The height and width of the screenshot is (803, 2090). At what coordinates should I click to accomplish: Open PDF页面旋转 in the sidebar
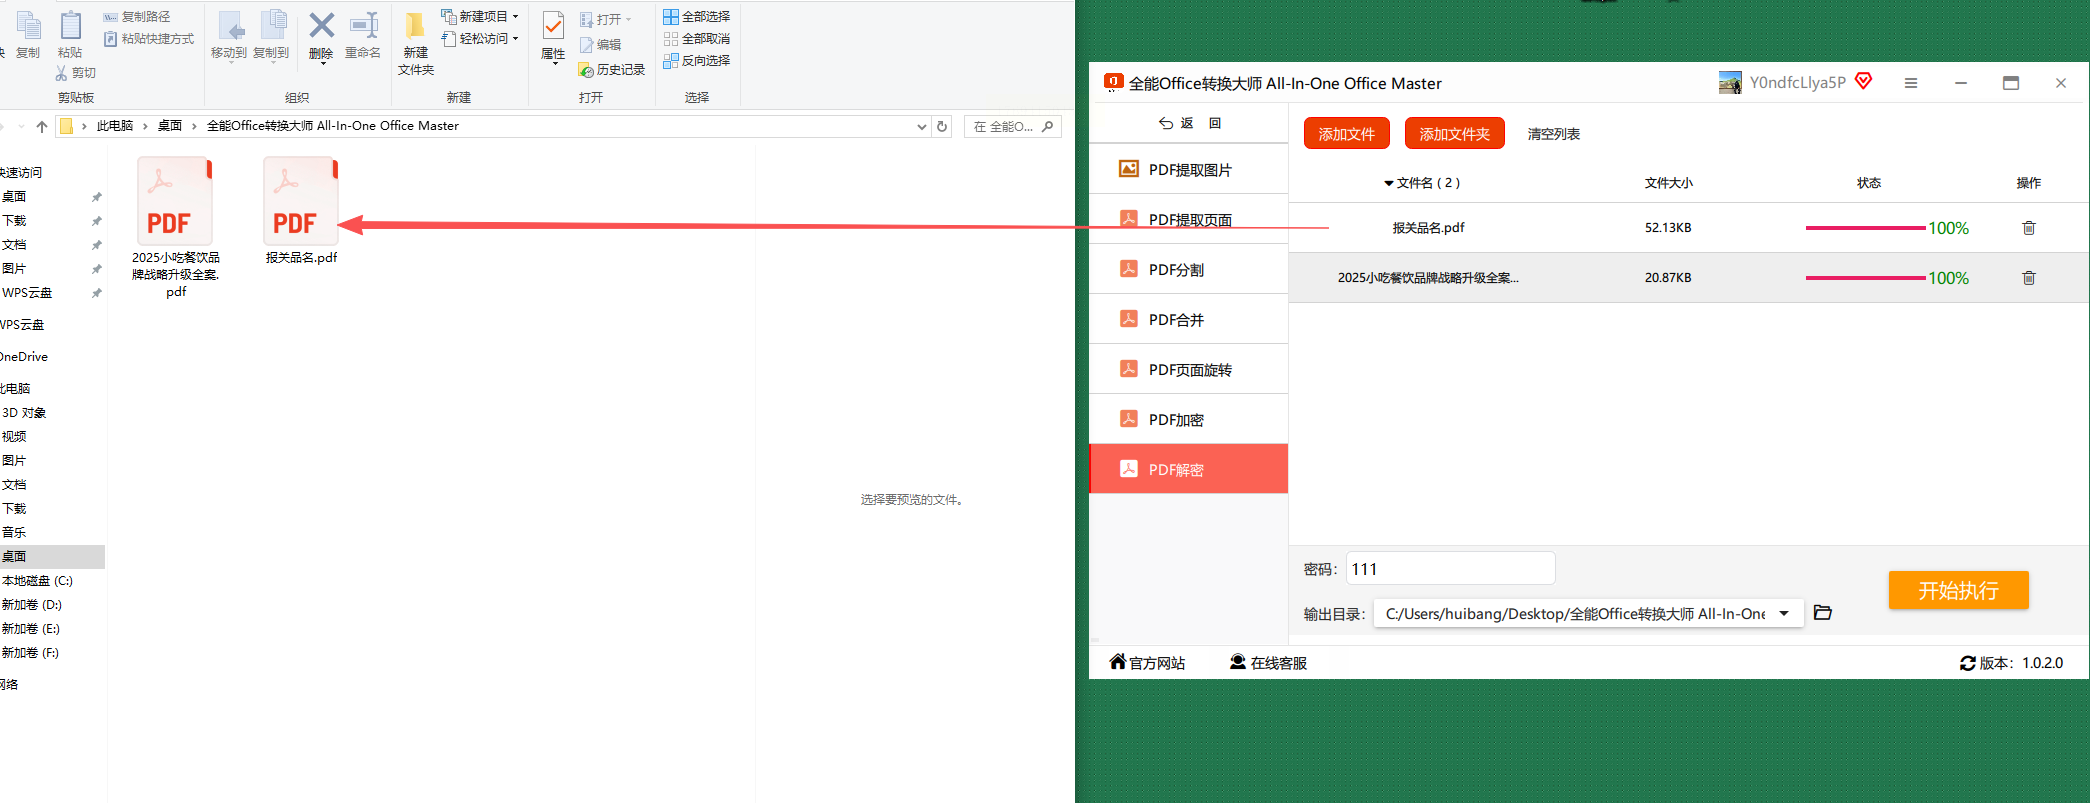pos(1188,369)
